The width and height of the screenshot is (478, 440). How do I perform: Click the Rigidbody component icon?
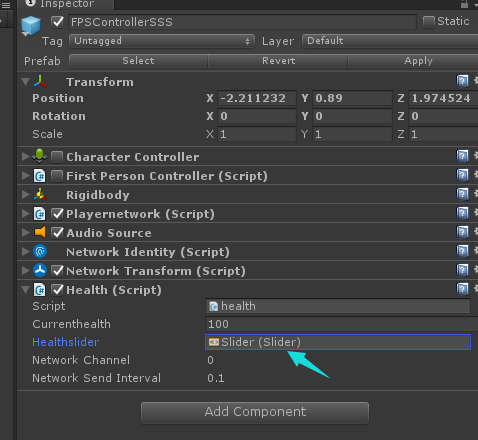click(x=40, y=194)
